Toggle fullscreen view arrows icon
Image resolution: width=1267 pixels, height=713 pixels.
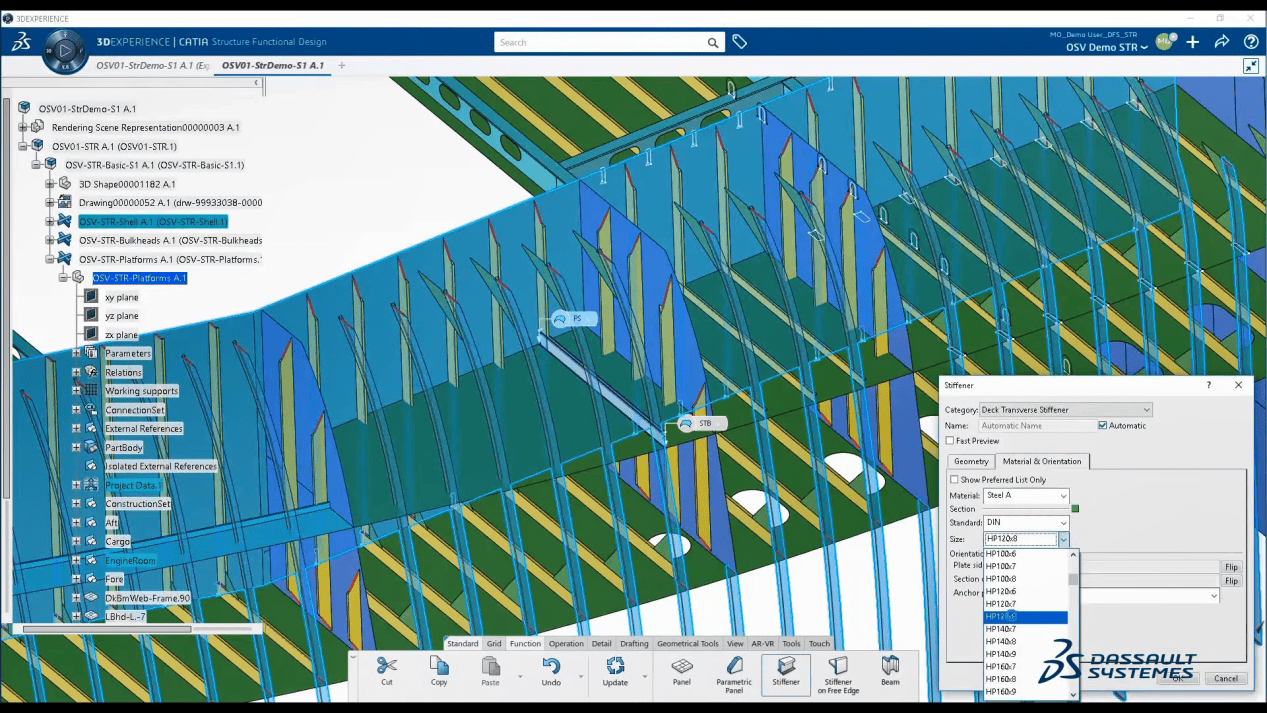(1251, 66)
